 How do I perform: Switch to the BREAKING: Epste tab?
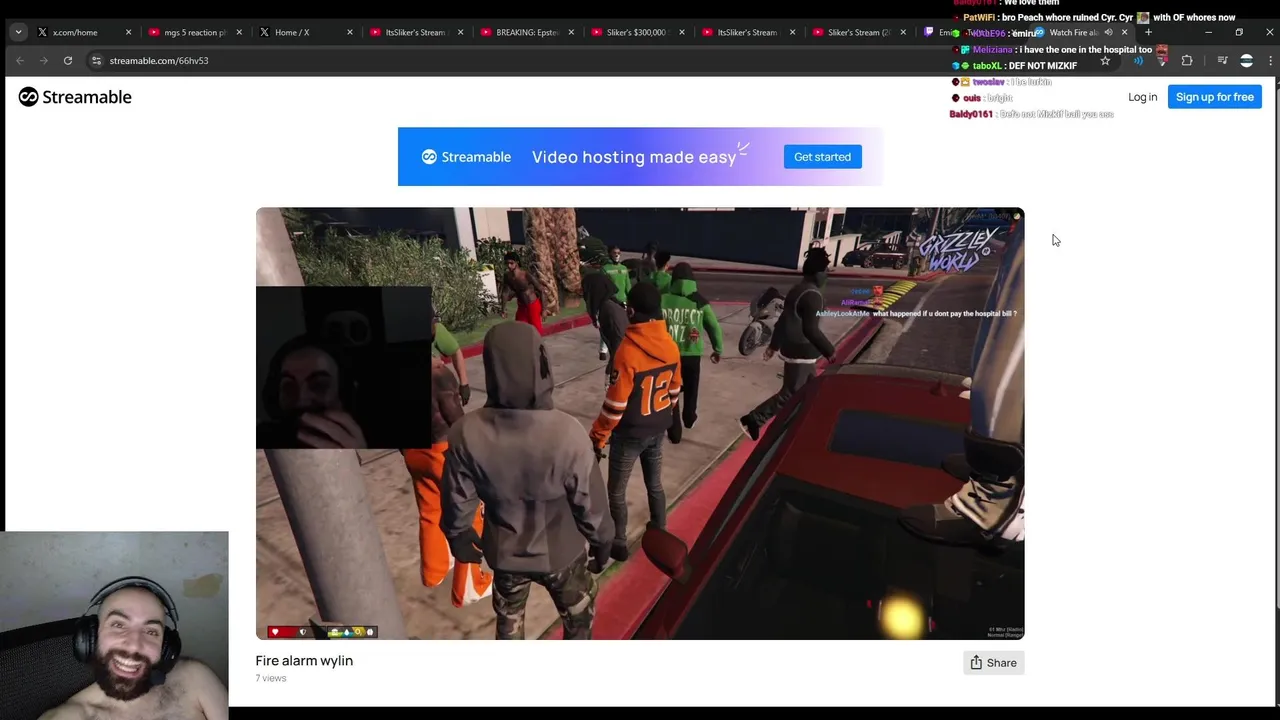pos(528,32)
